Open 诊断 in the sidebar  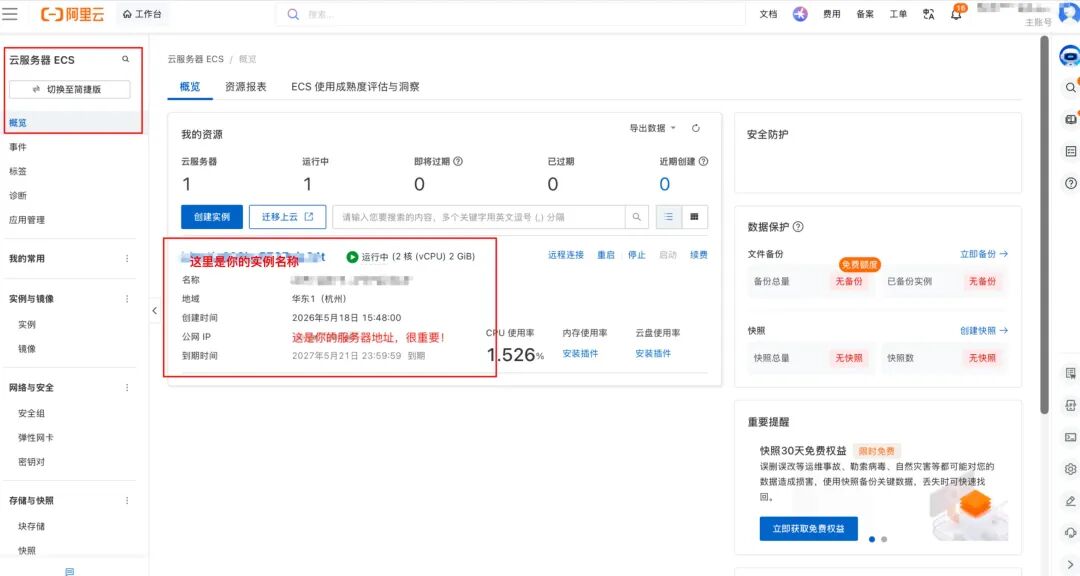18,196
